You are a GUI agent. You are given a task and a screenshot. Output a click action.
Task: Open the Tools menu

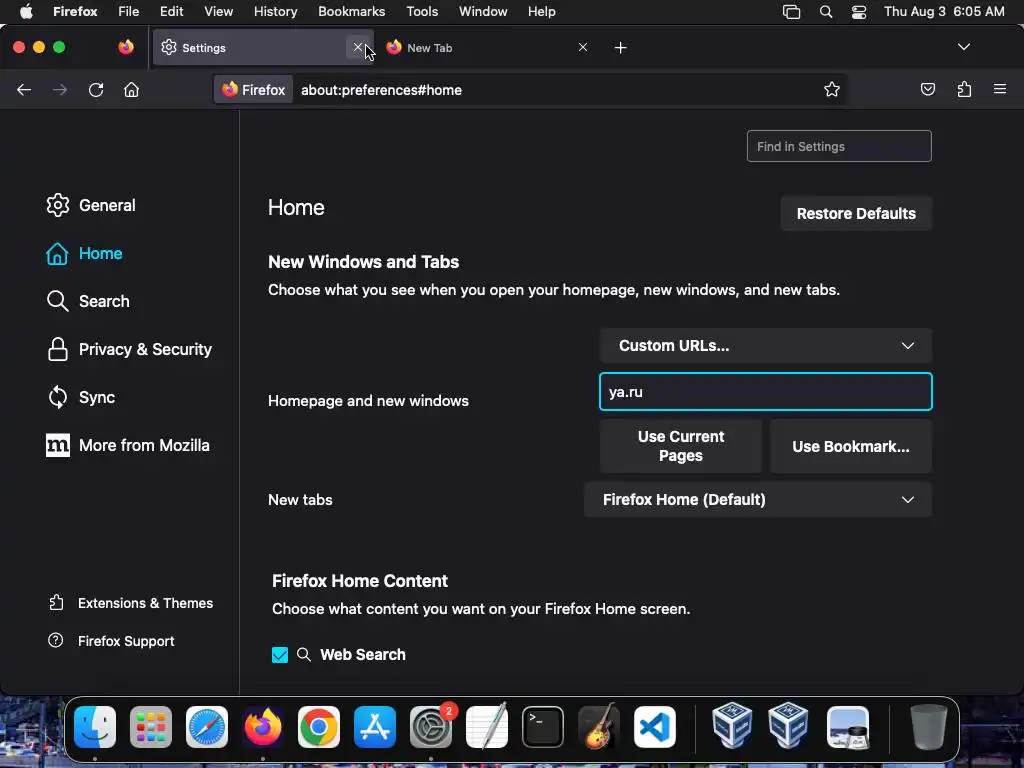pos(422,12)
